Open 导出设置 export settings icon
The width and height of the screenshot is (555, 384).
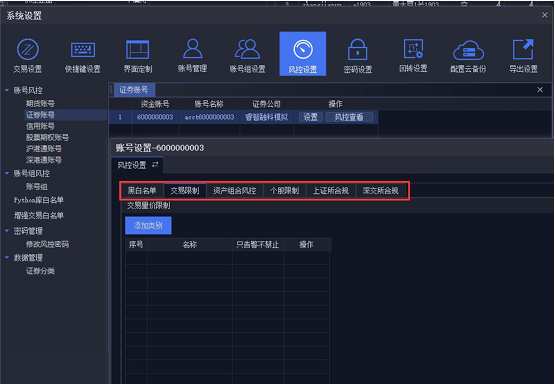[x=523, y=56]
